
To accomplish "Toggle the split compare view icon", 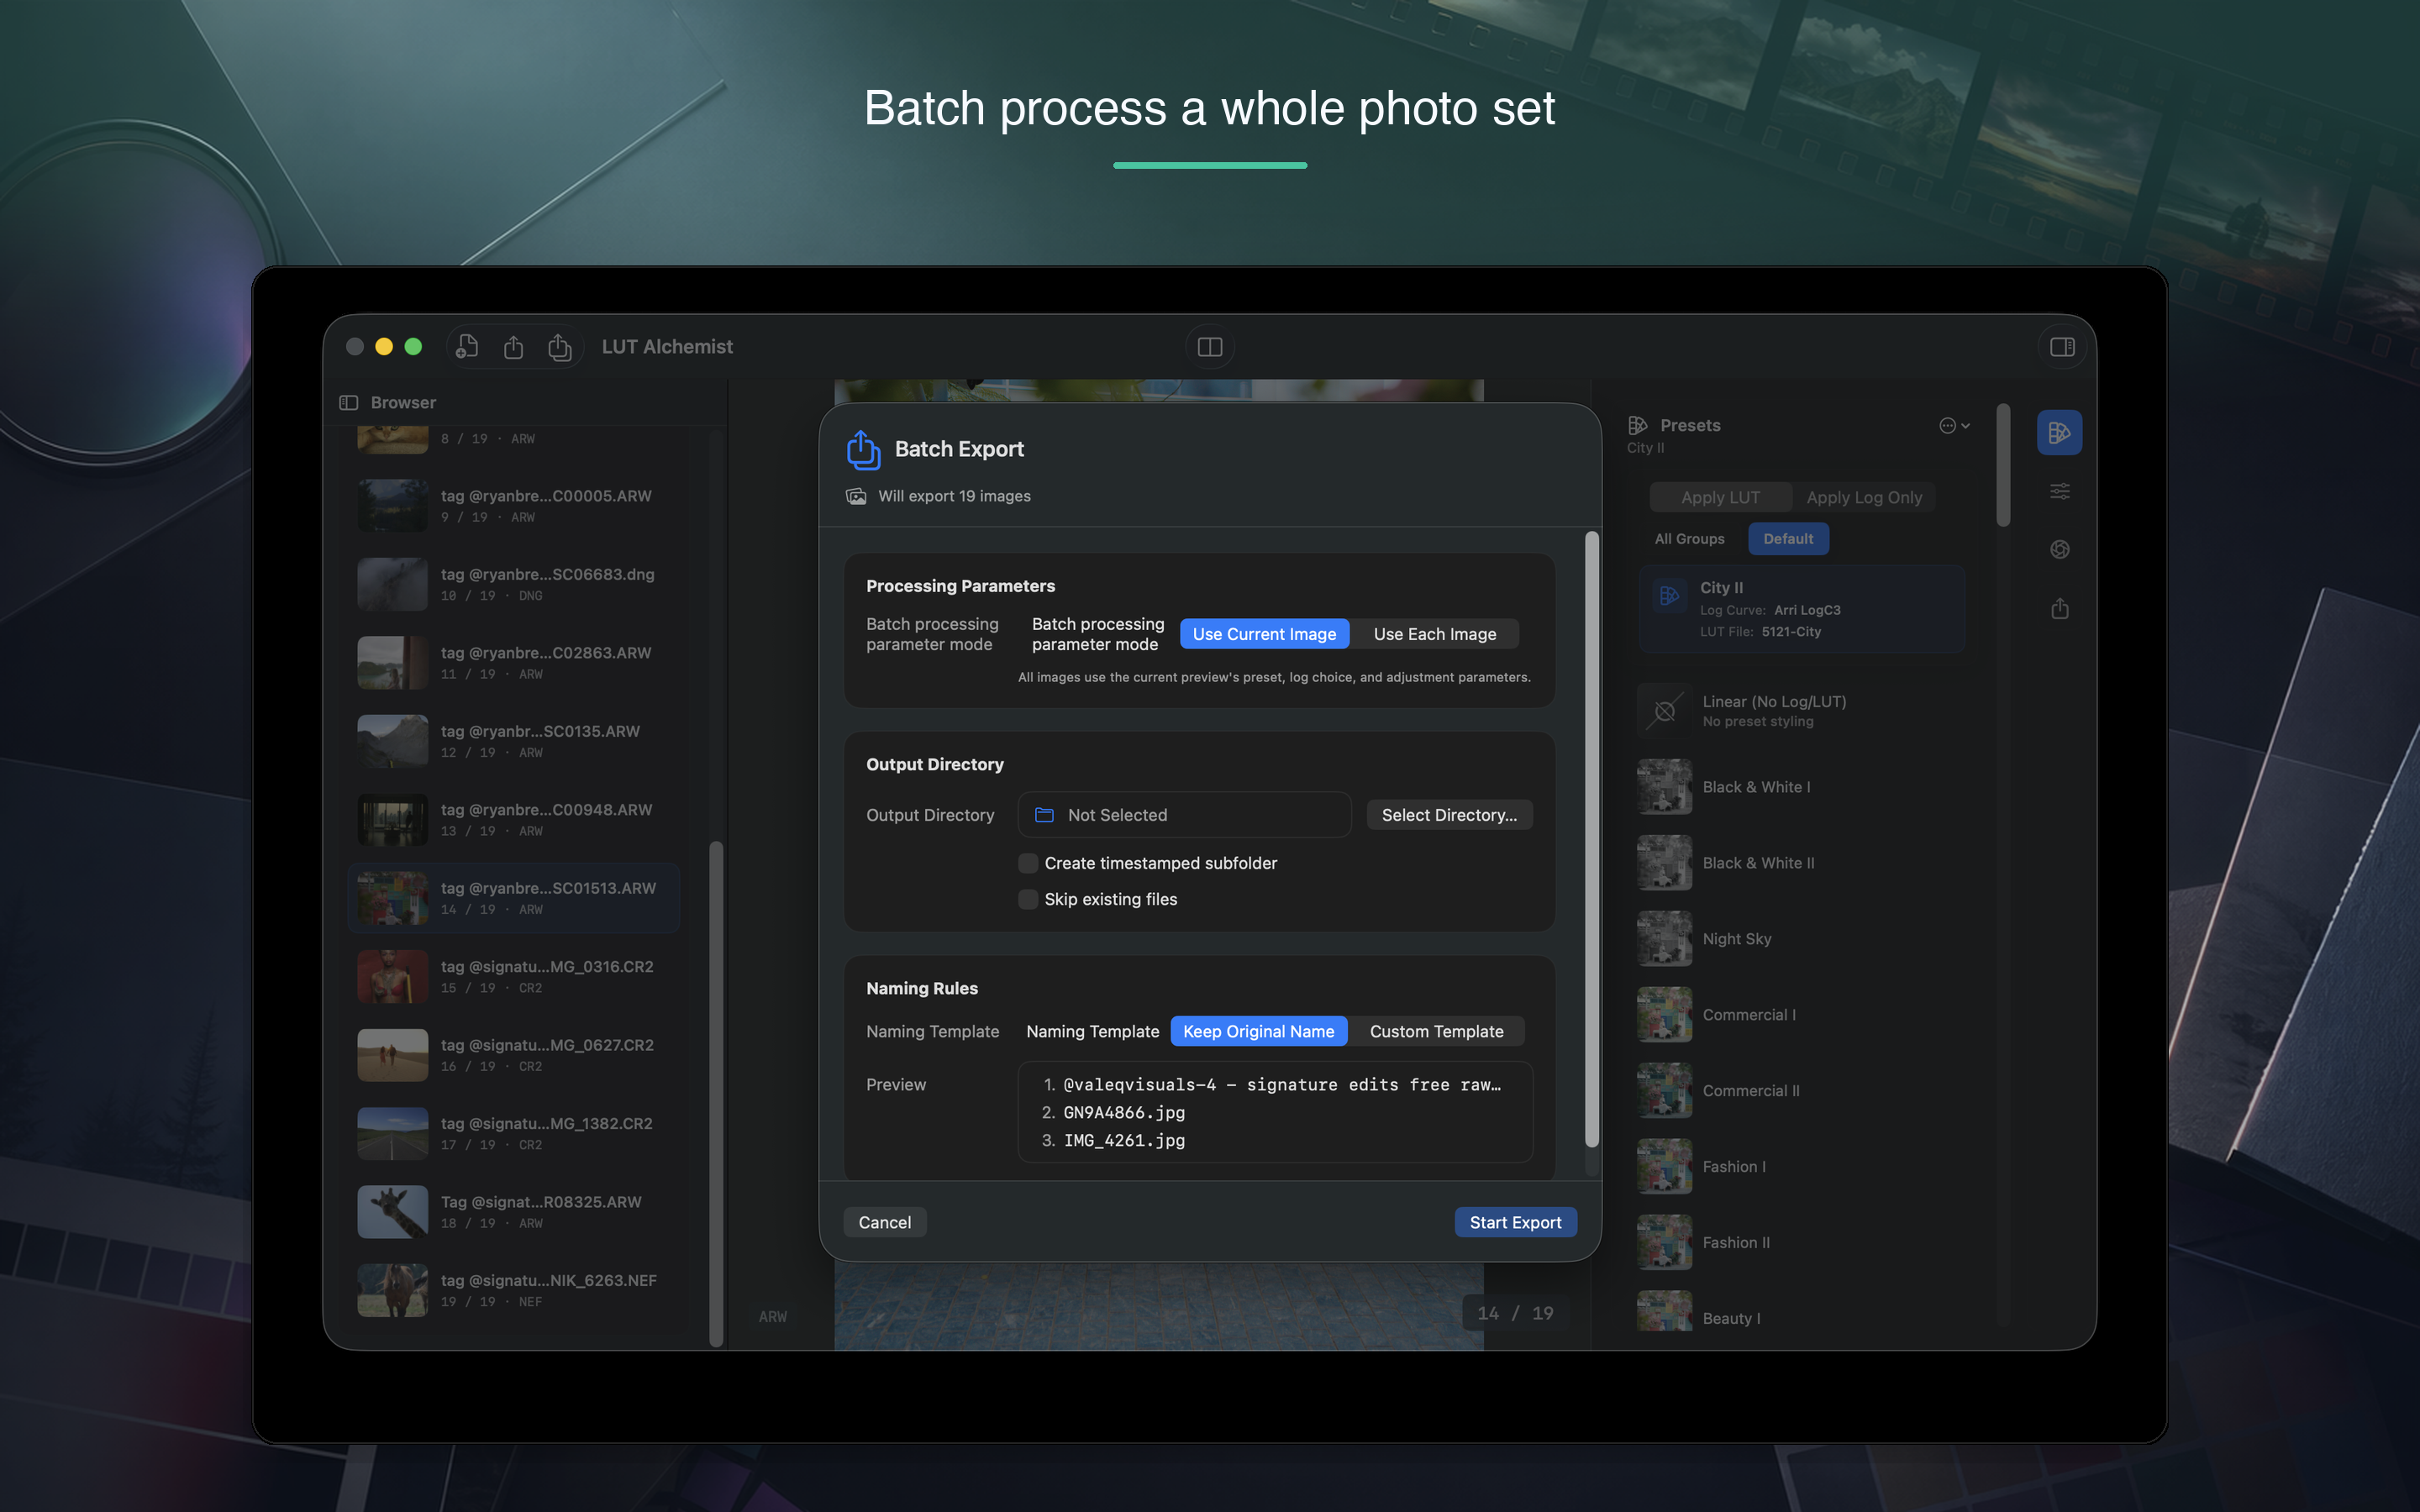I will [x=1210, y=347].
